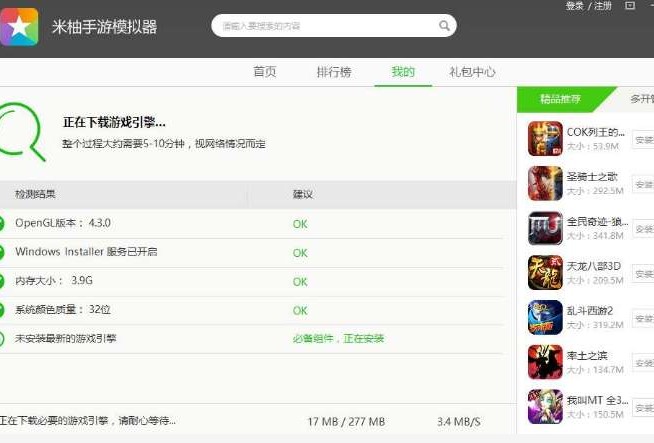654x443 pixels.
Task: Click the 17 MB / 277 MB progress text
Action: coord(346,422)
